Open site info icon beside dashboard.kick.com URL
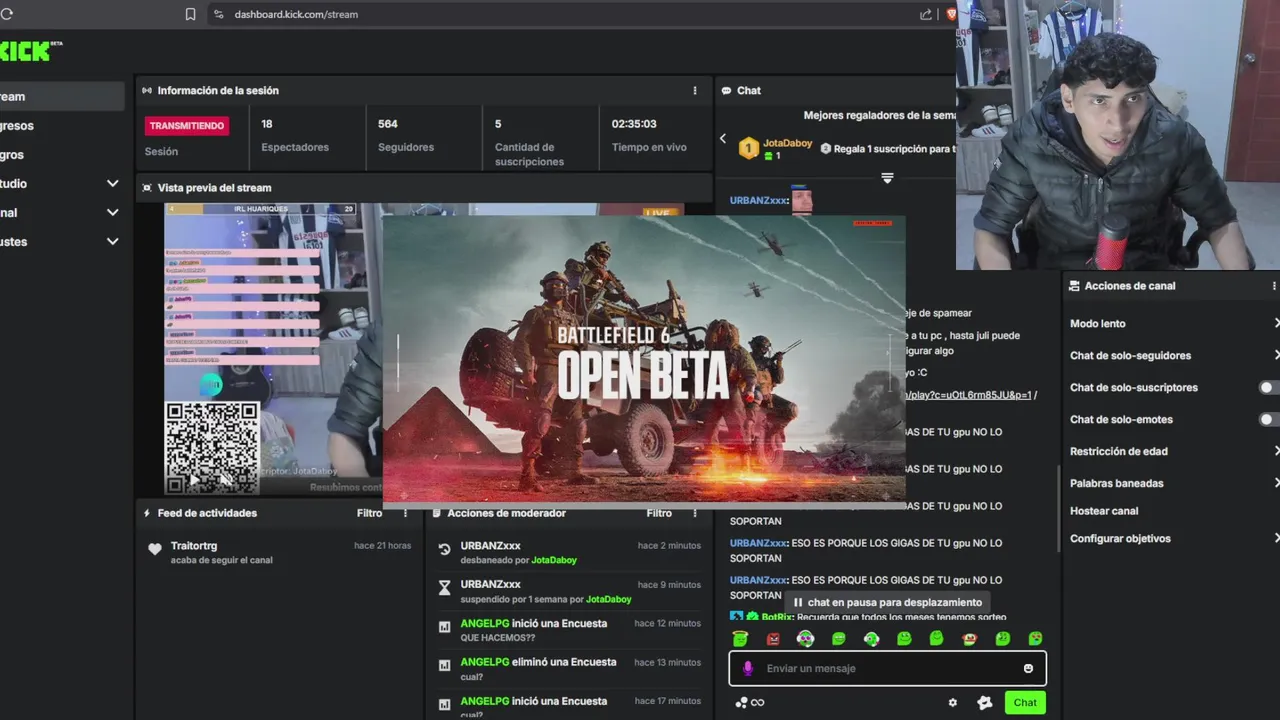 pos(219,14)
